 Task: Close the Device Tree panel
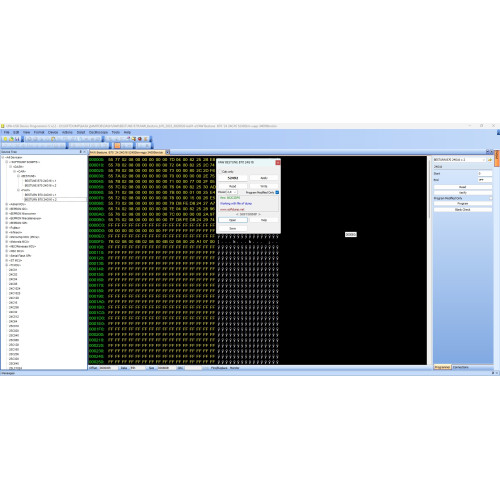[85, 152]
